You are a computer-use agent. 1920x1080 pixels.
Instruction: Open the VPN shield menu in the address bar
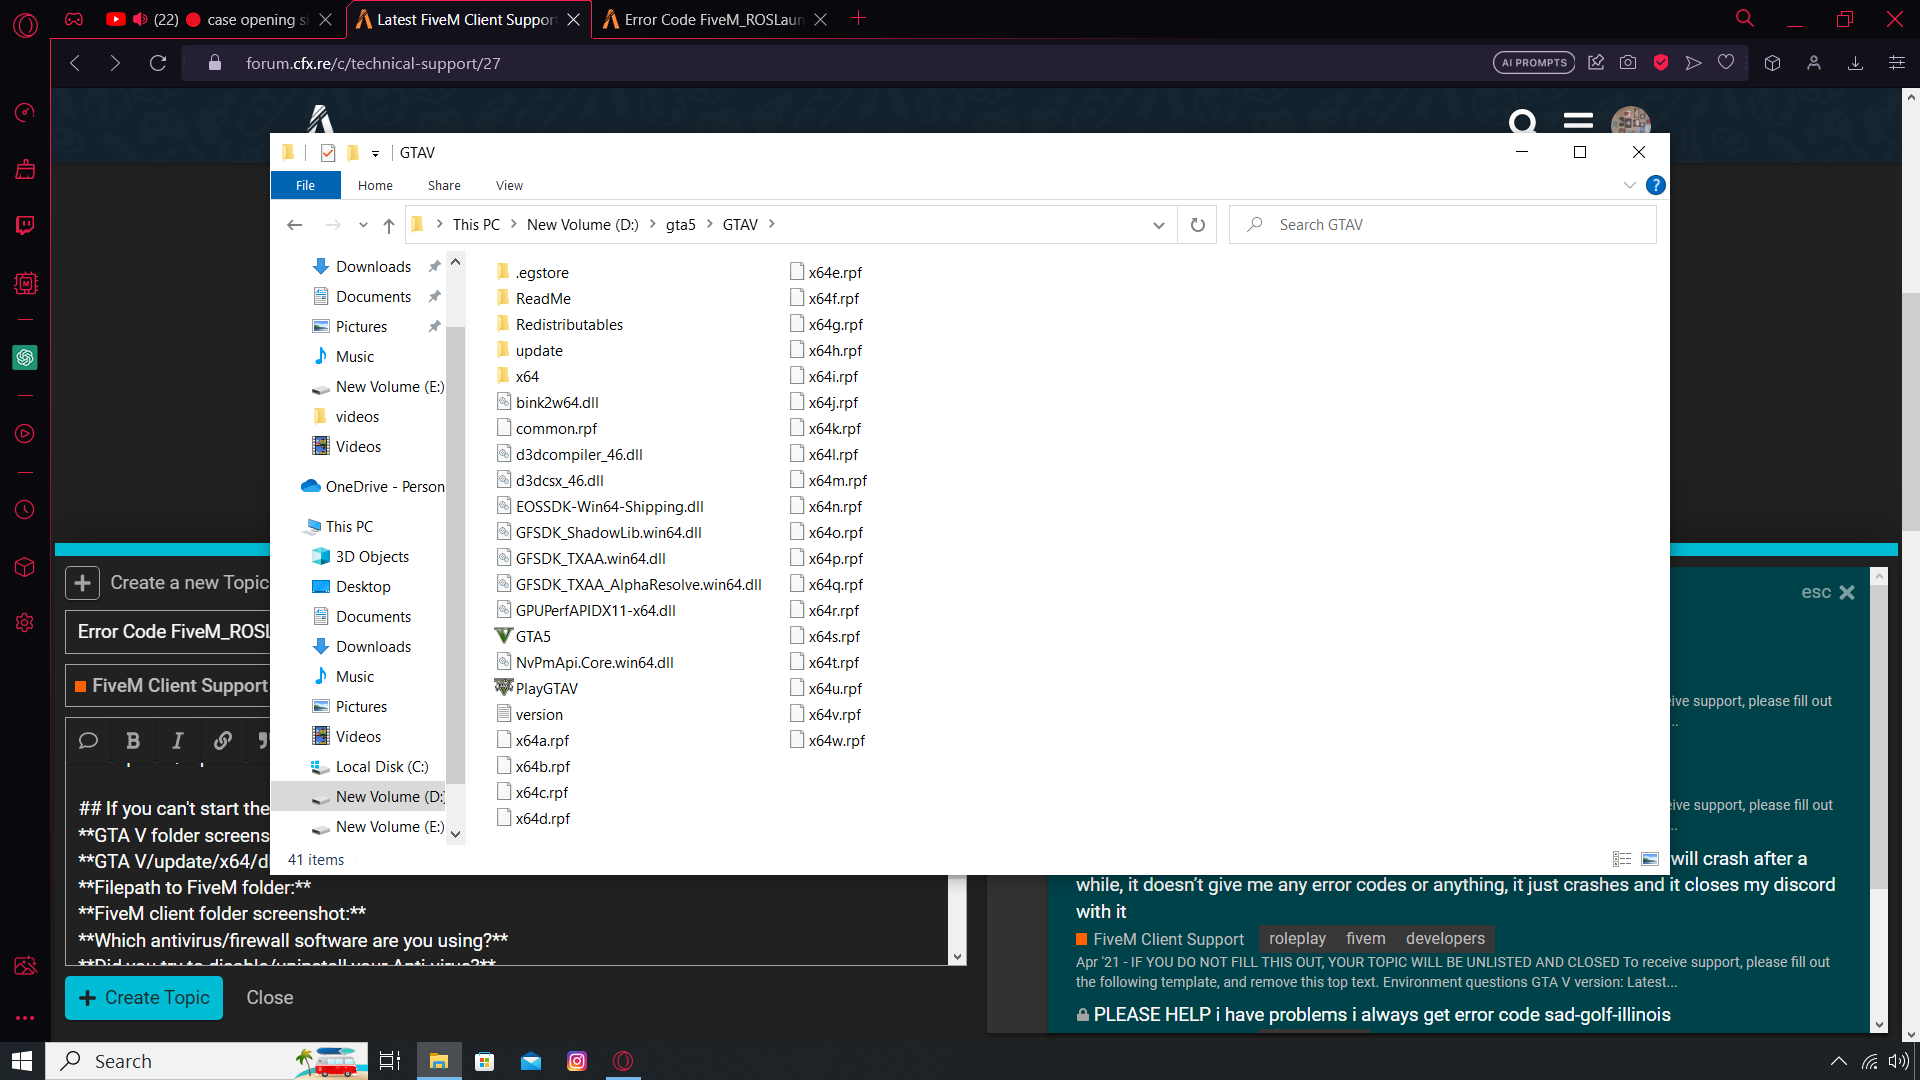click(x=1661, y=62)
